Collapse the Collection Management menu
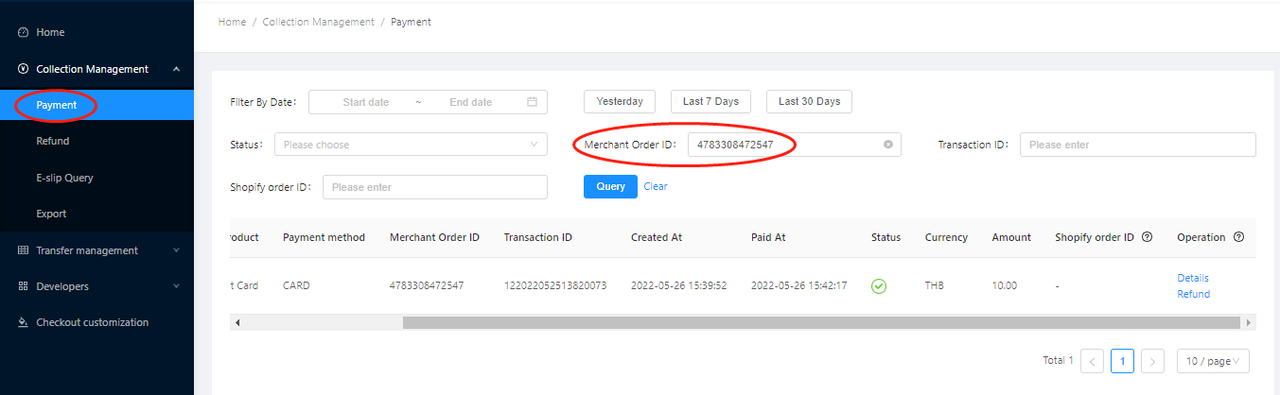The height and width of the screenshot is (395, 1280). (x=176, y=69)
